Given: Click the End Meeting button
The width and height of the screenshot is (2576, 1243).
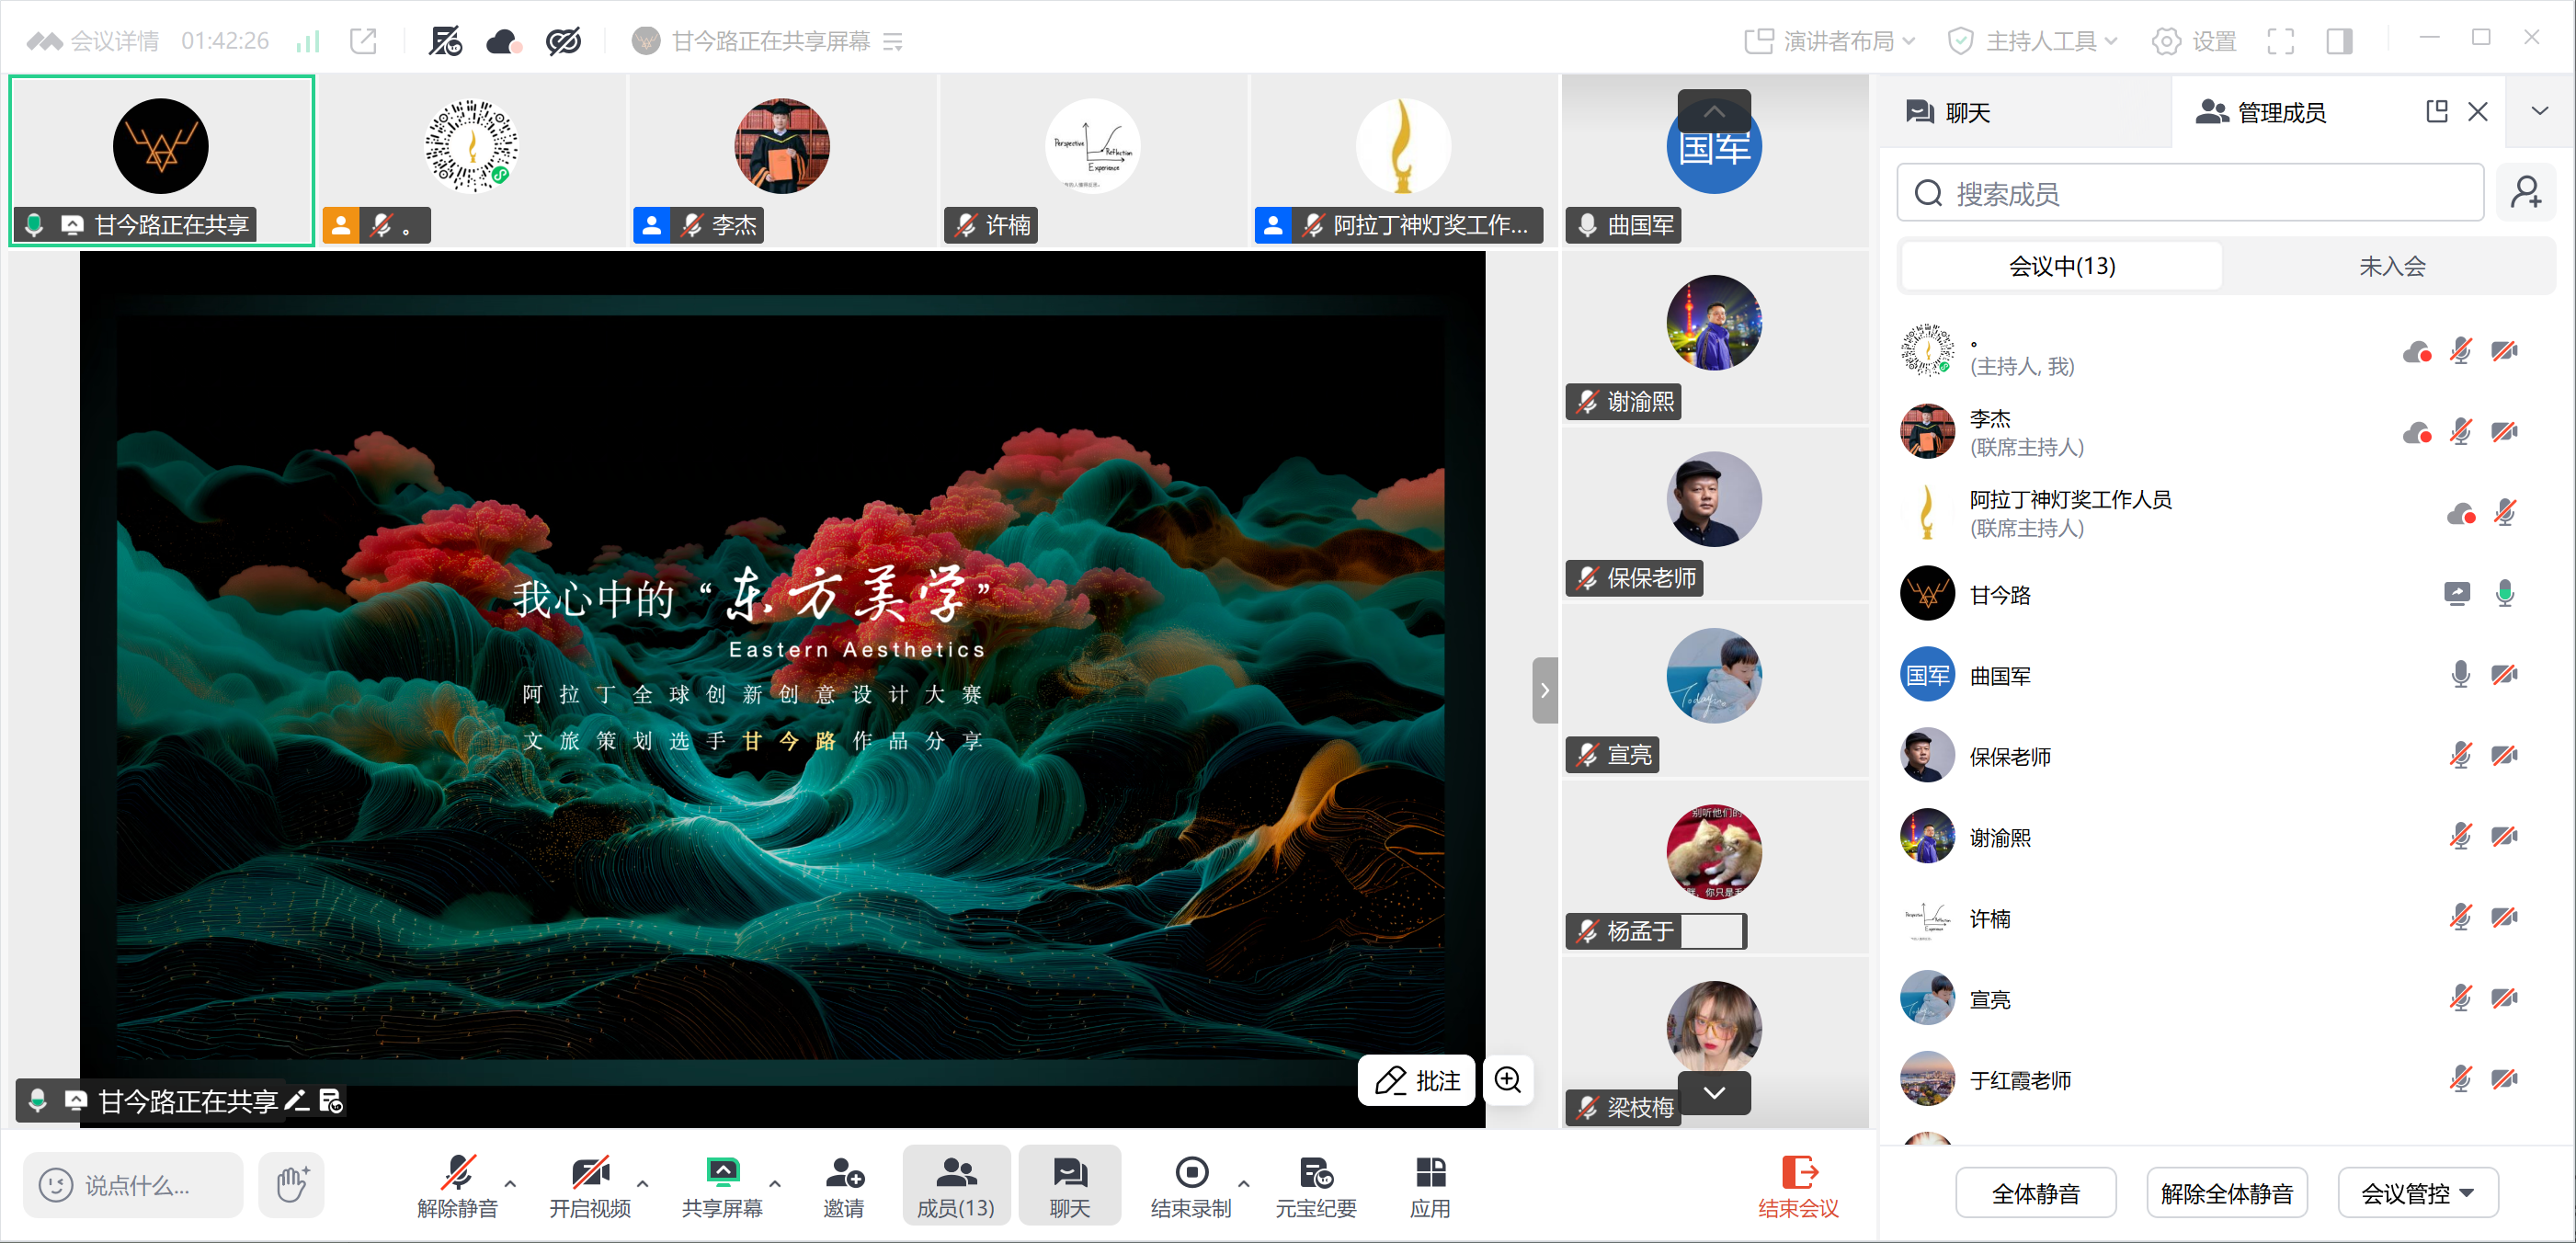Looking at the screenshot, I should (1798, 1187).
